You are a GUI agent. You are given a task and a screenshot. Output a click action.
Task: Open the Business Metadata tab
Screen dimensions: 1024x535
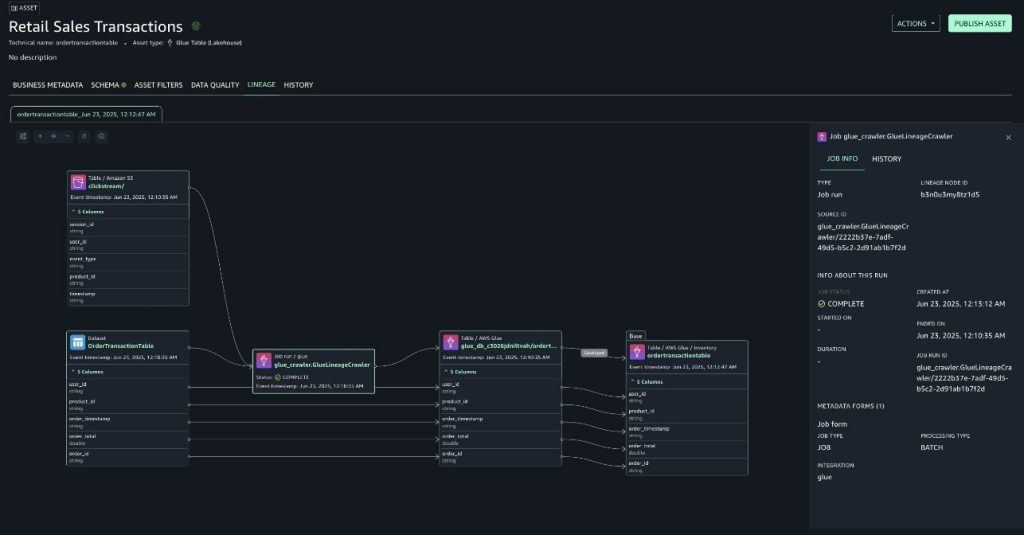(48, 85)
